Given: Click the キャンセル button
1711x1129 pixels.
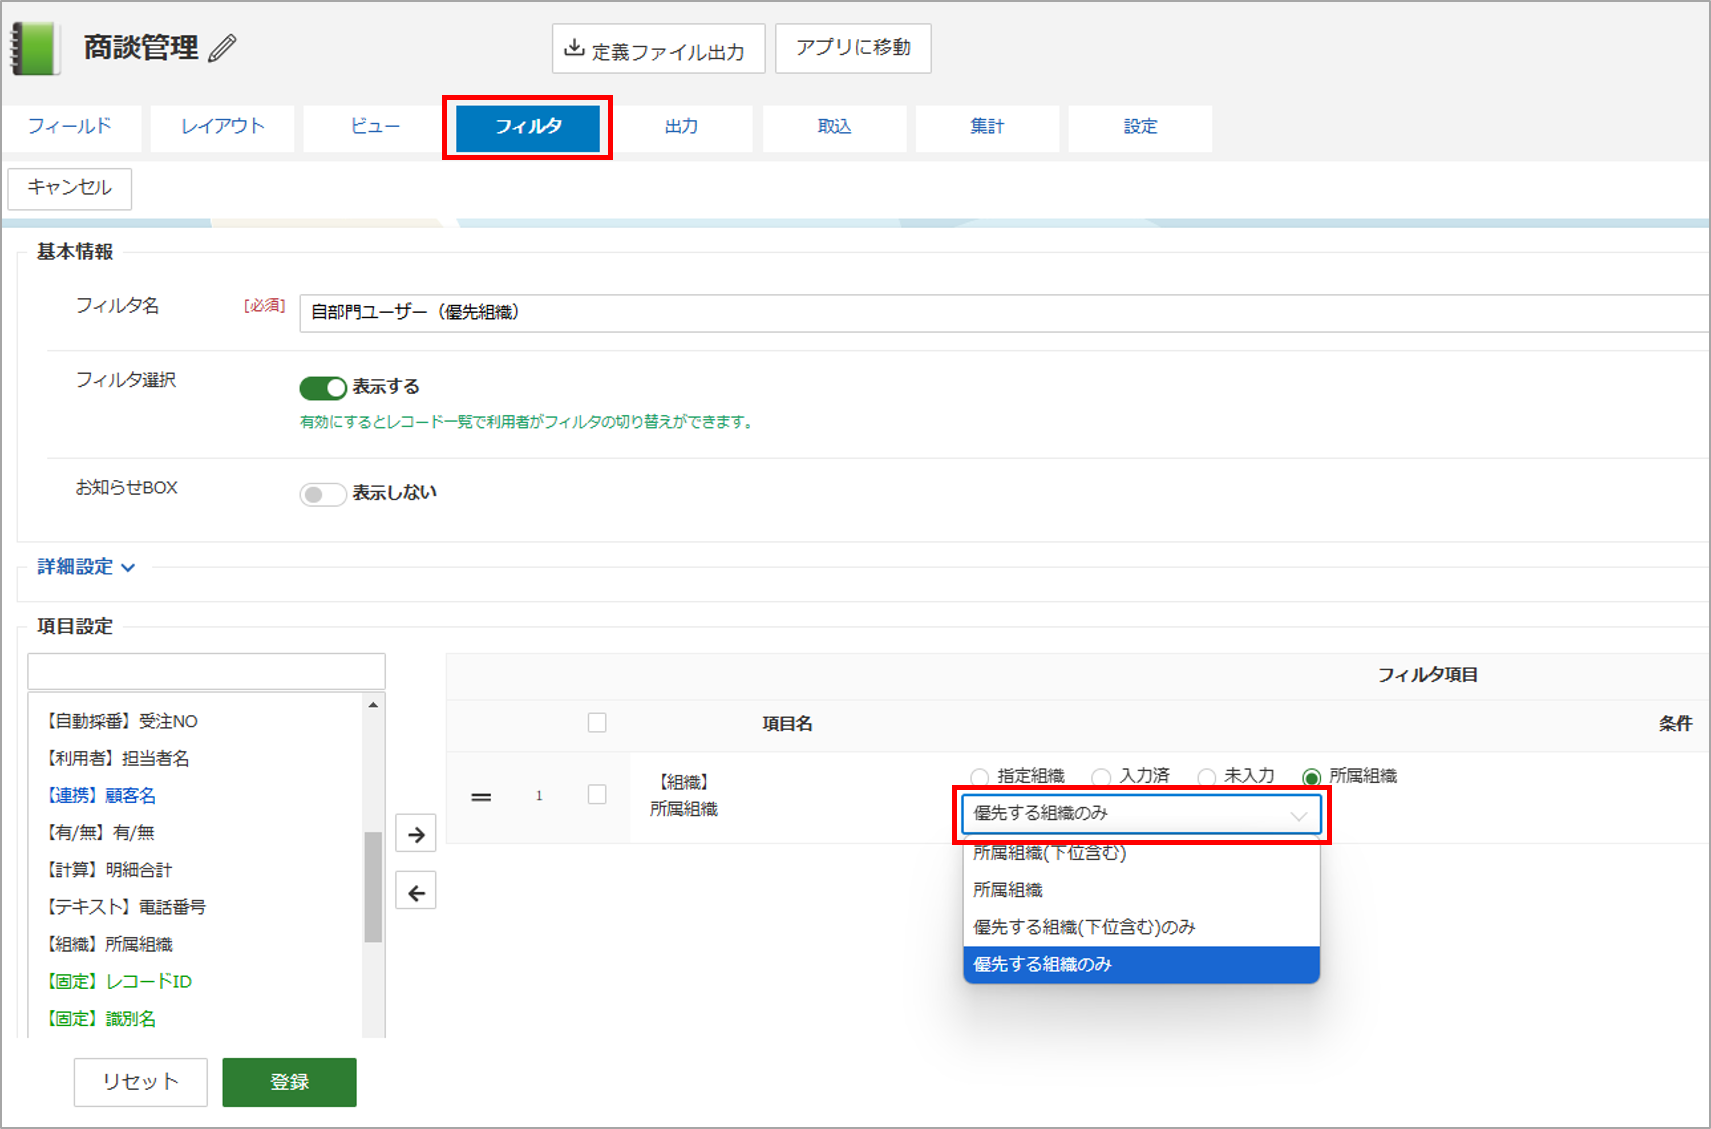Looking at the screenshot, I should (x=70, y=188).
